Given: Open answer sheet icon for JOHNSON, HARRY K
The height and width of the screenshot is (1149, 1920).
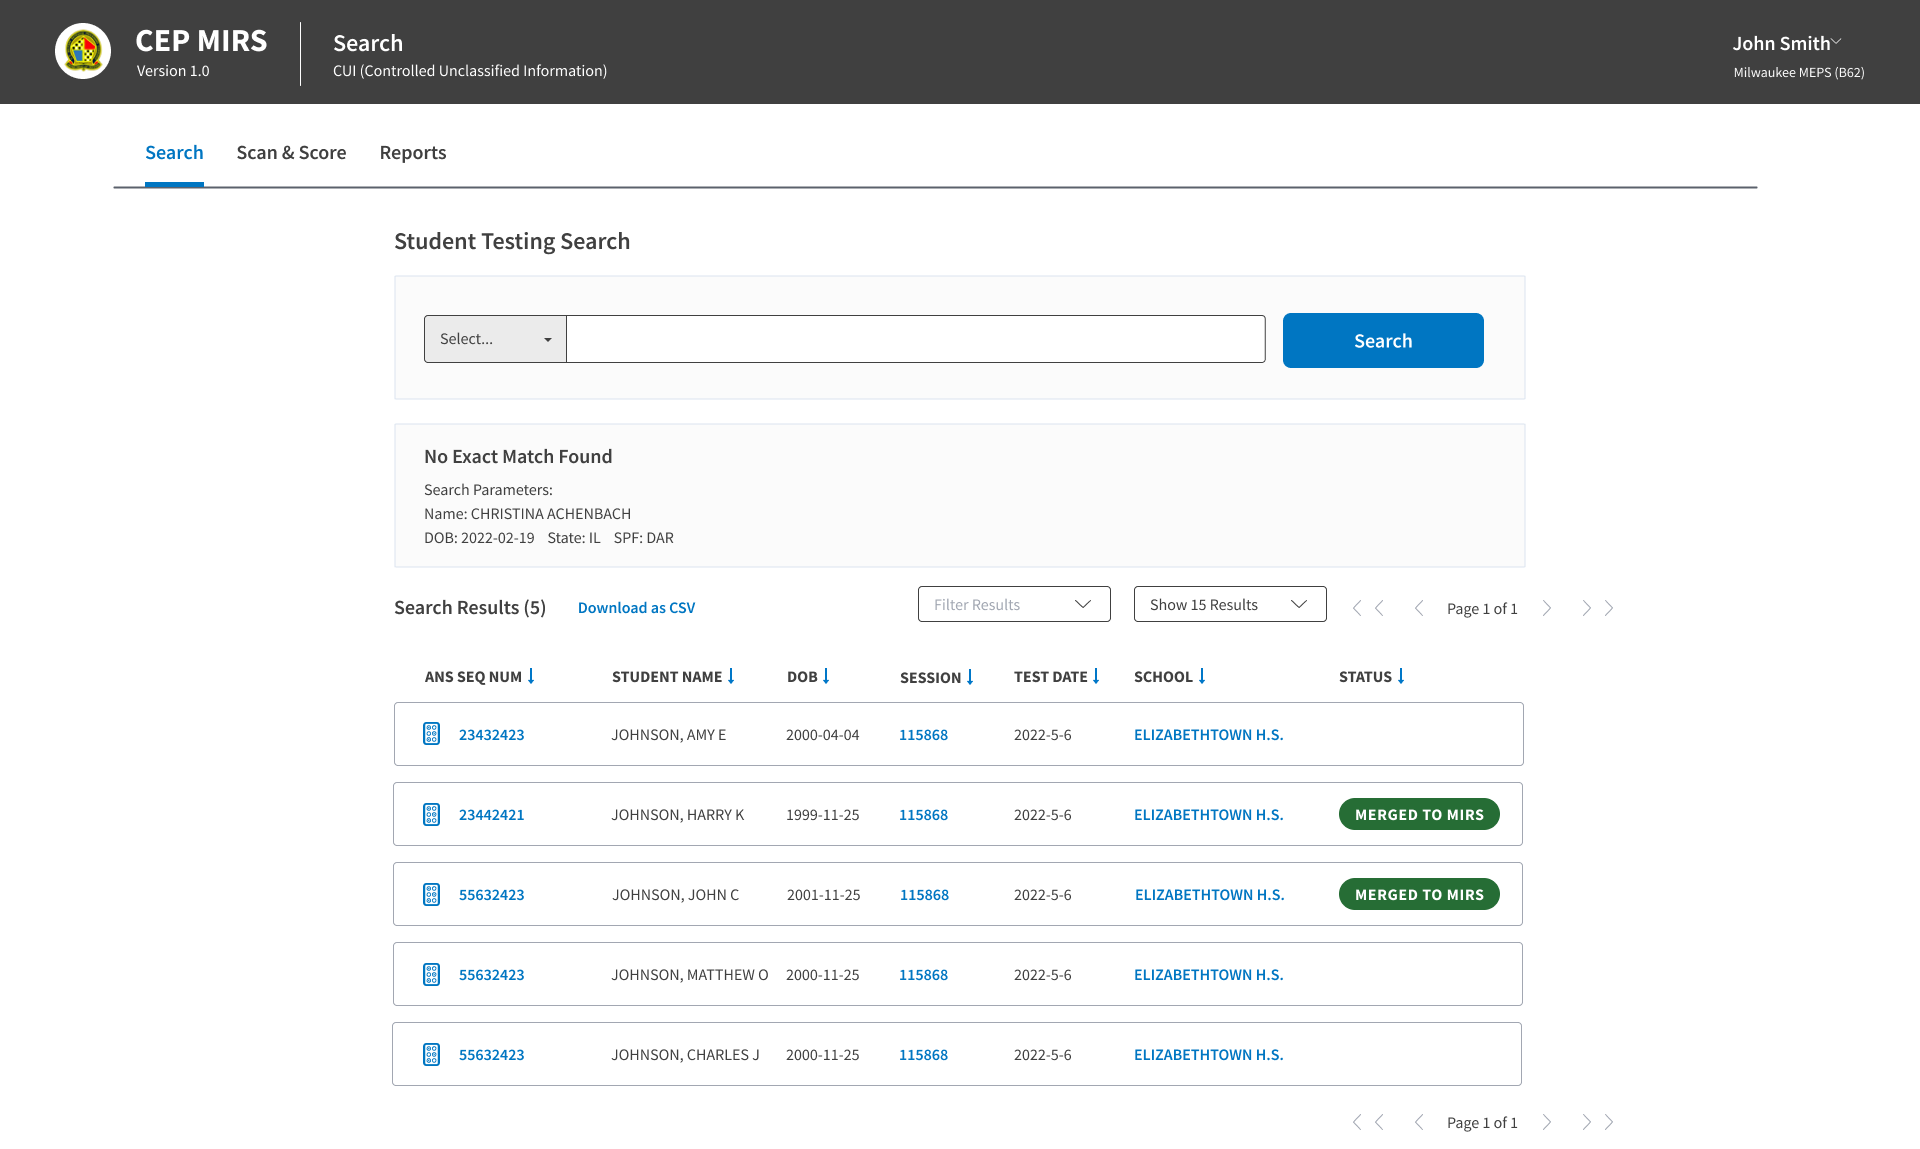Looking at the screenshot, I should click(x=431, y=814).
